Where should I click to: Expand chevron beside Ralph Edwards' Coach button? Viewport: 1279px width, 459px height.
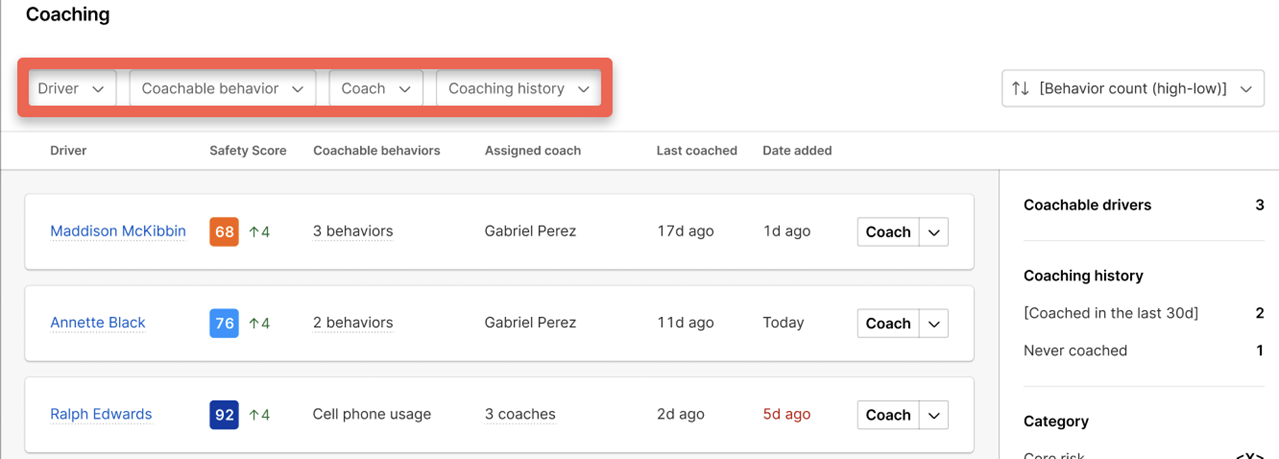point(933,415)
